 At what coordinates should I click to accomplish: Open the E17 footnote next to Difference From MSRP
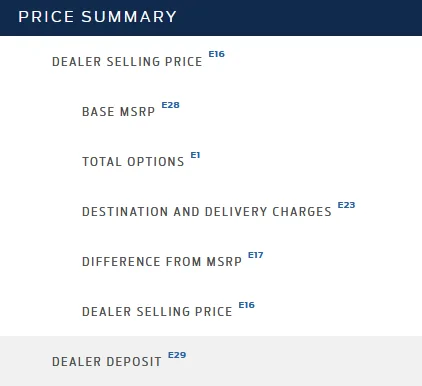pos(256,255)
